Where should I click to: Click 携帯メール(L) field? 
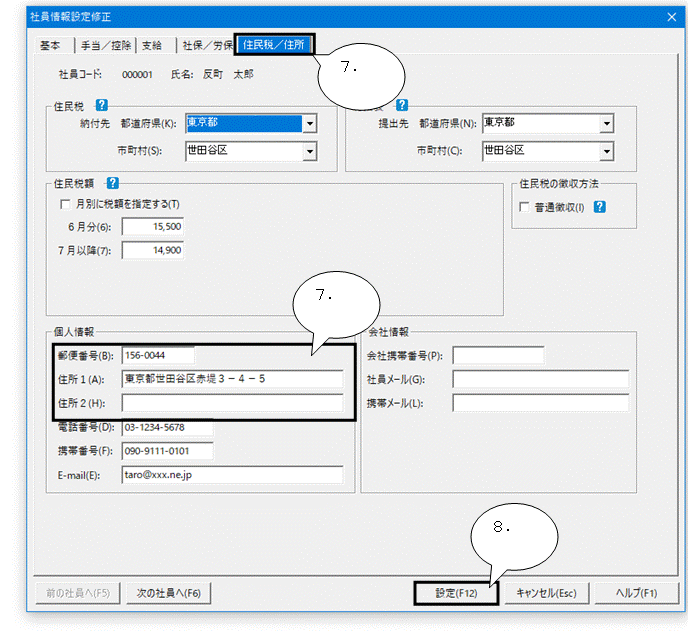click(x=541, y=403)
